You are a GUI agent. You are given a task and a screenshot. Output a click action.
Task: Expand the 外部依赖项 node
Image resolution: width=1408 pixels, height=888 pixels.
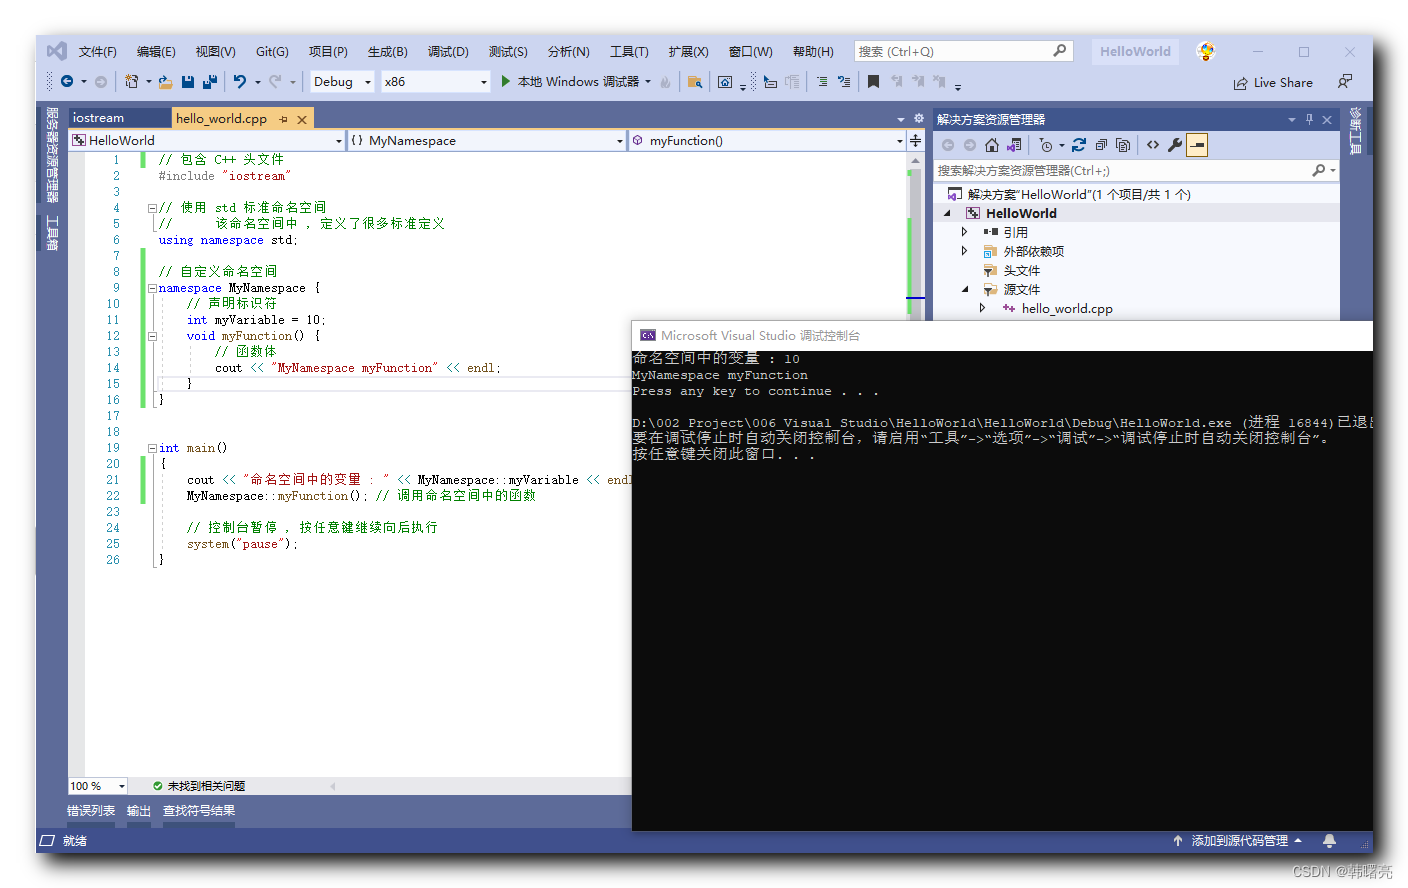[x=964, y=251]
